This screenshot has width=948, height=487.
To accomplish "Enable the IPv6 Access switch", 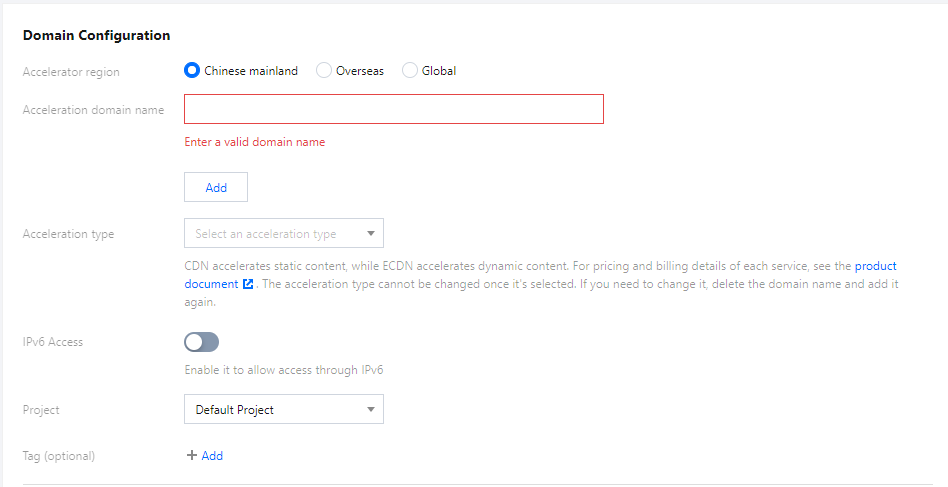I will click(201, 342).
